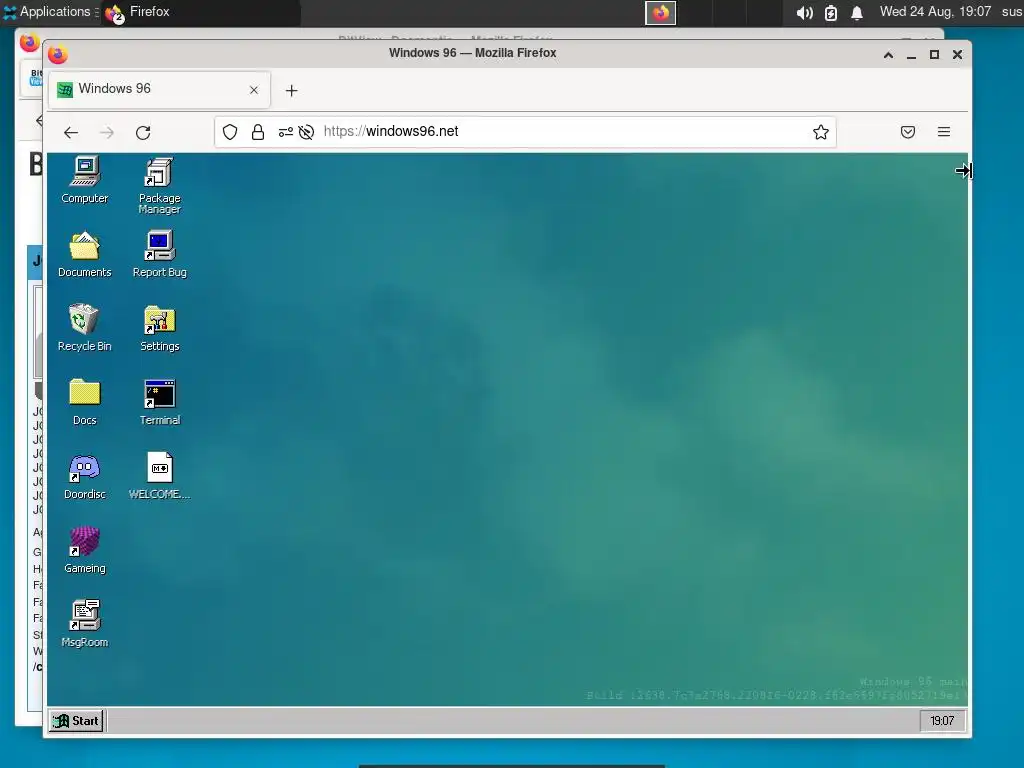Open the tracking protection shield icon

pos(230,132)
